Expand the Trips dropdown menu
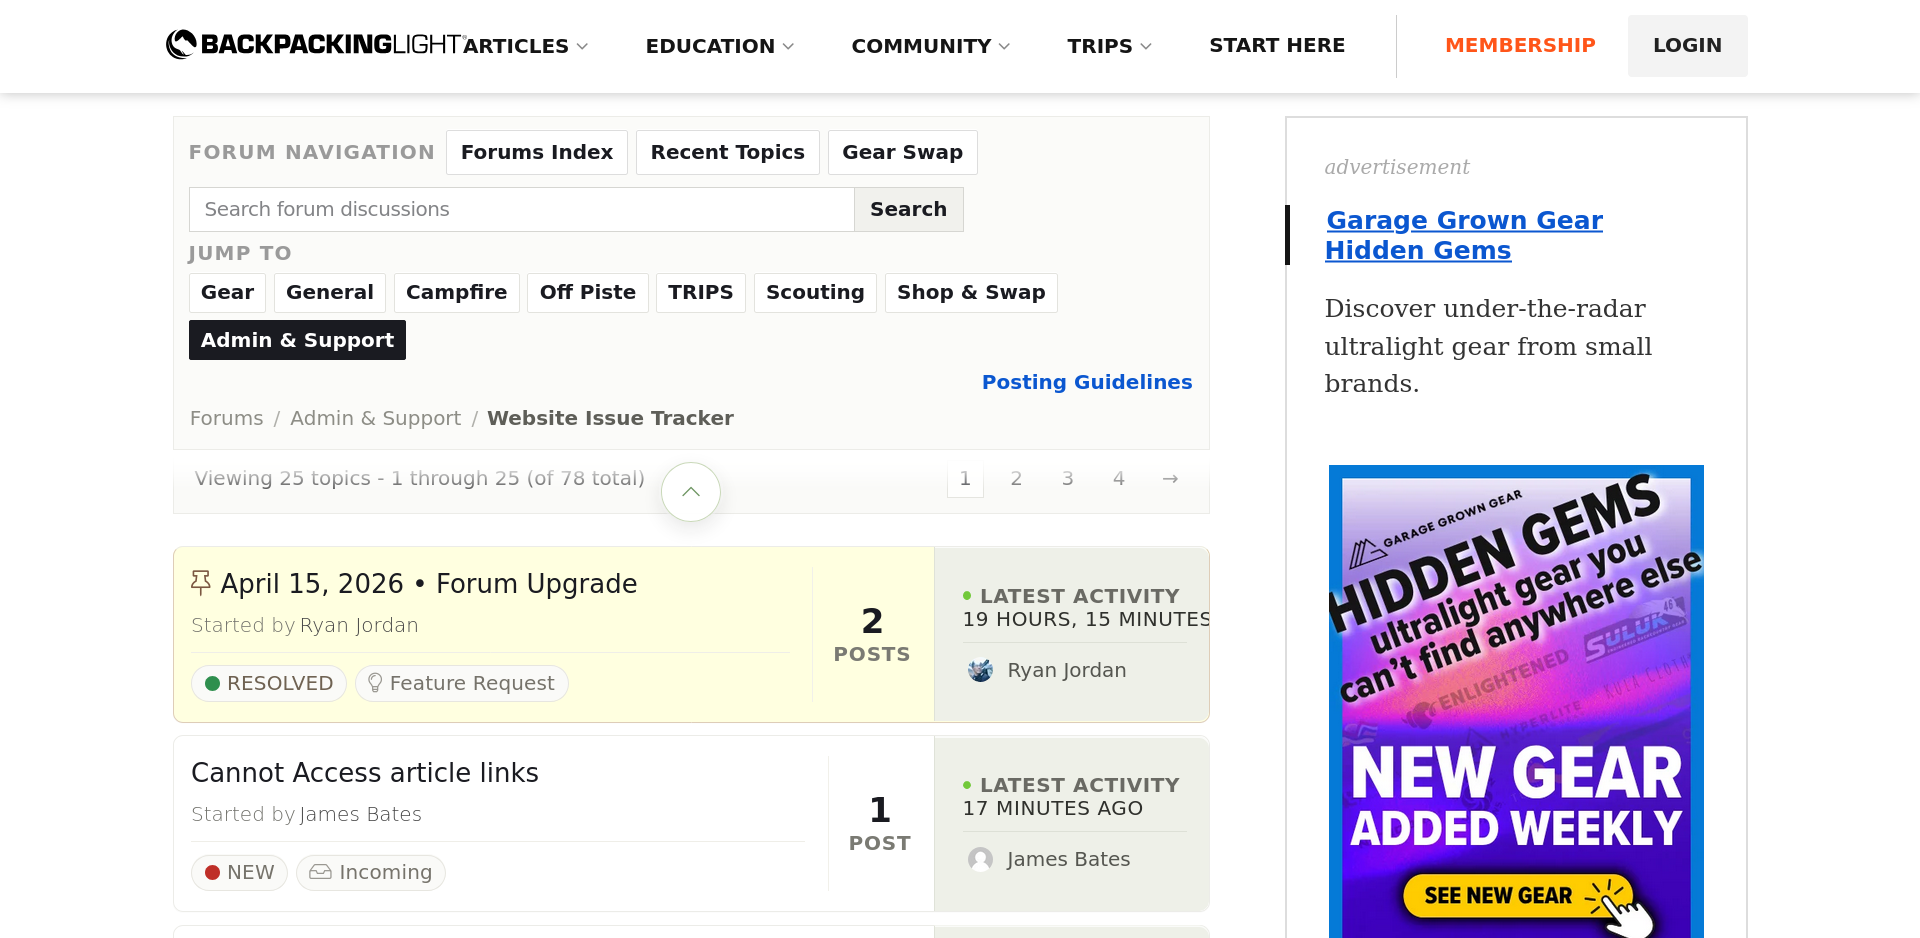The image size is (1920, 938). coord(1110,46)
